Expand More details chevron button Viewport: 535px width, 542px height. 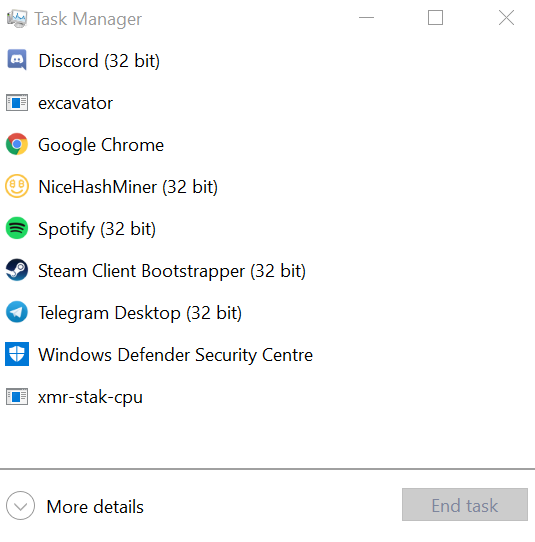click(20, 505)
